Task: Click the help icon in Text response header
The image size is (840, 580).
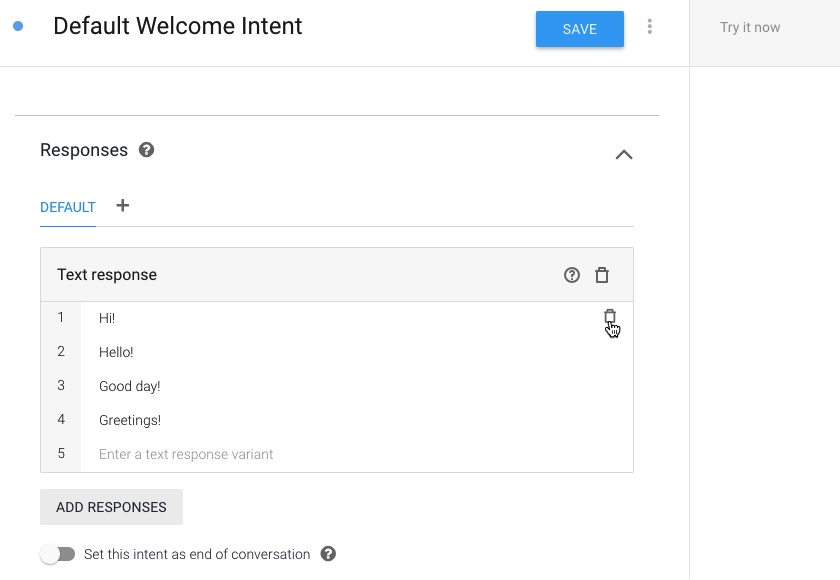Action: 572,275
